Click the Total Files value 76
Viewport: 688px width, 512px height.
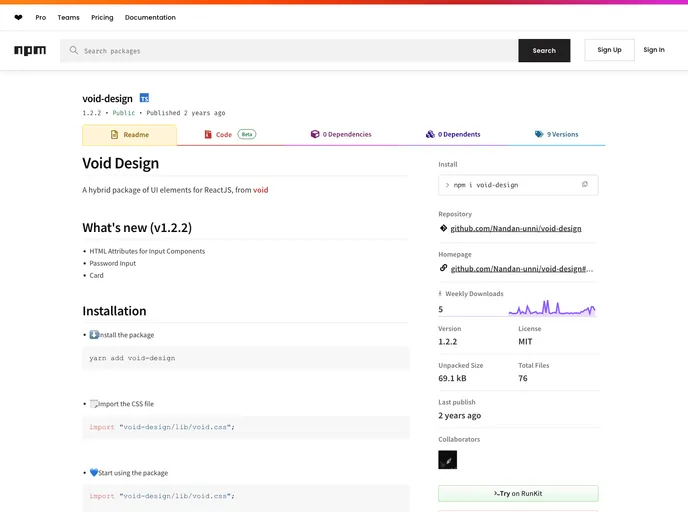coord(523,378)
